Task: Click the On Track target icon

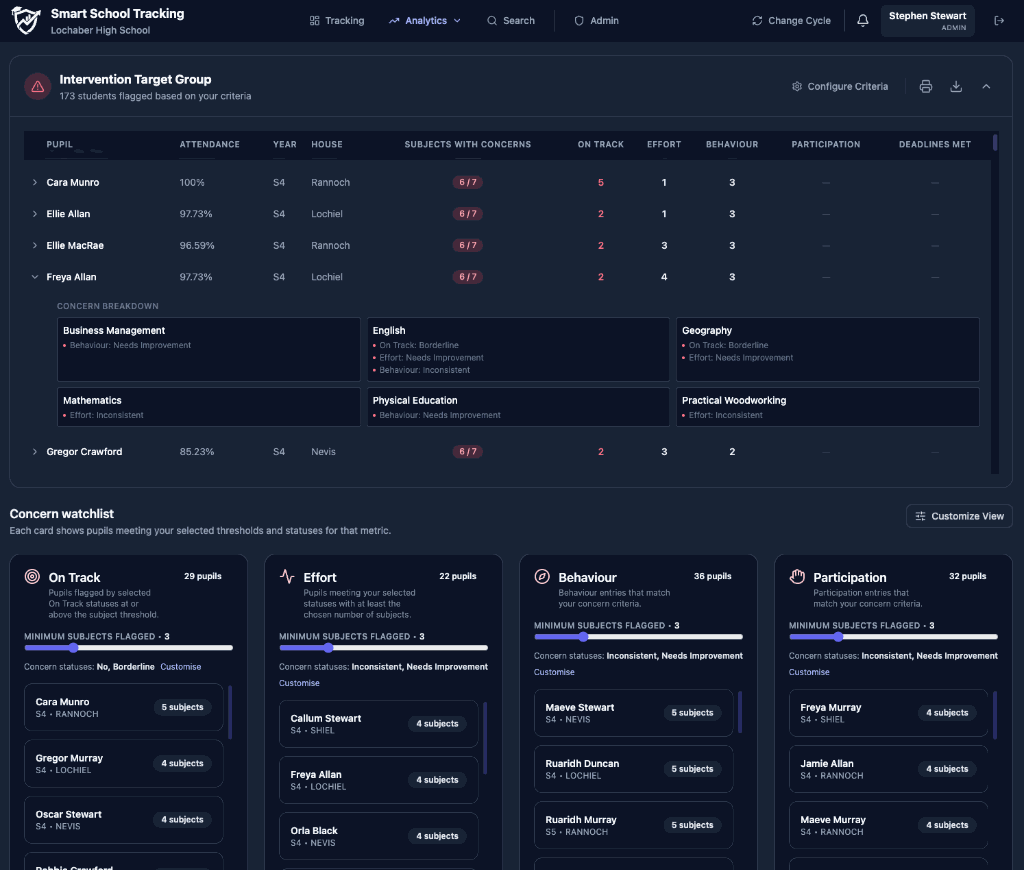Action: (x=32, y=576)
